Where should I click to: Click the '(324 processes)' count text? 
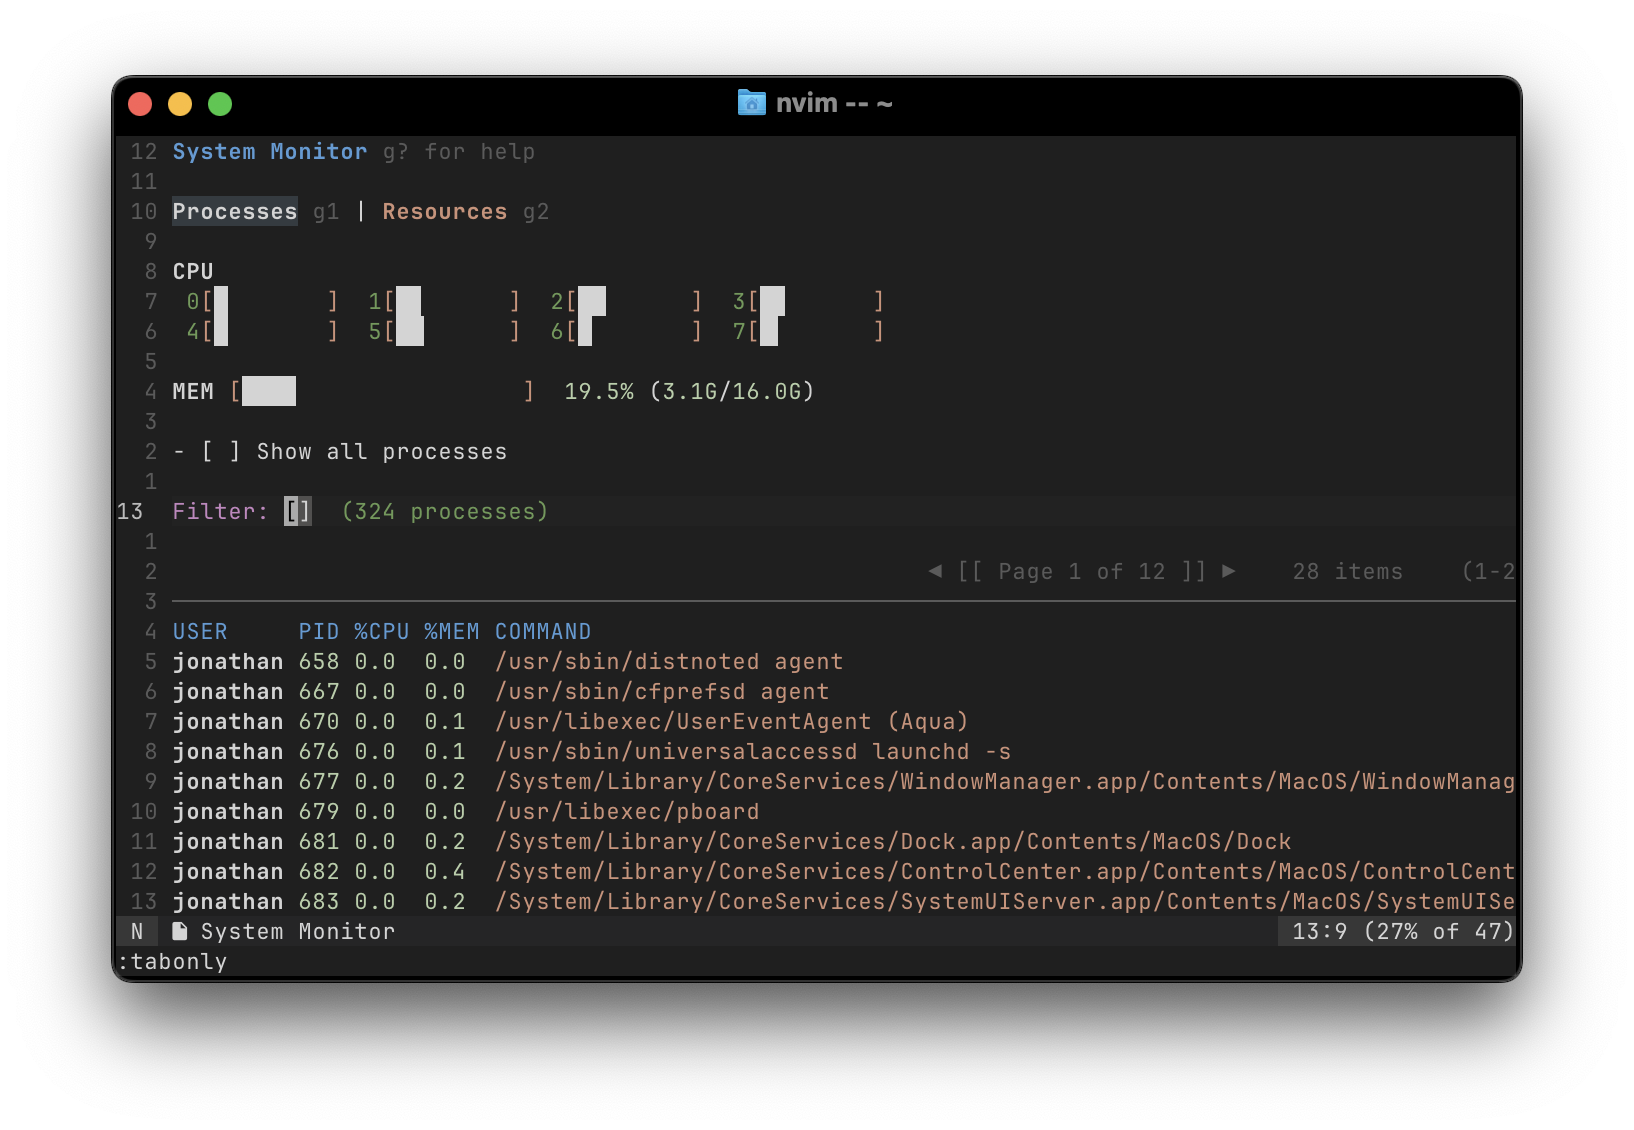click(445, 511)
